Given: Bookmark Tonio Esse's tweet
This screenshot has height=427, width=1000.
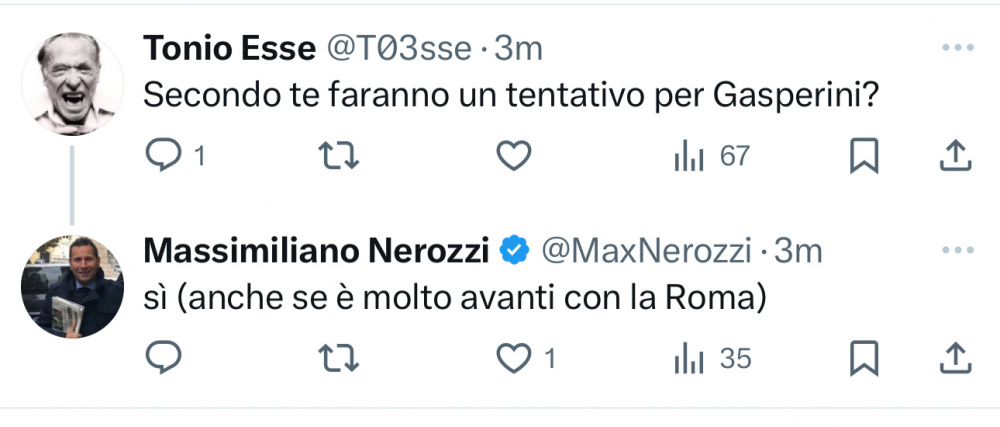Looking at the screenshot, I should pos(864,156).
